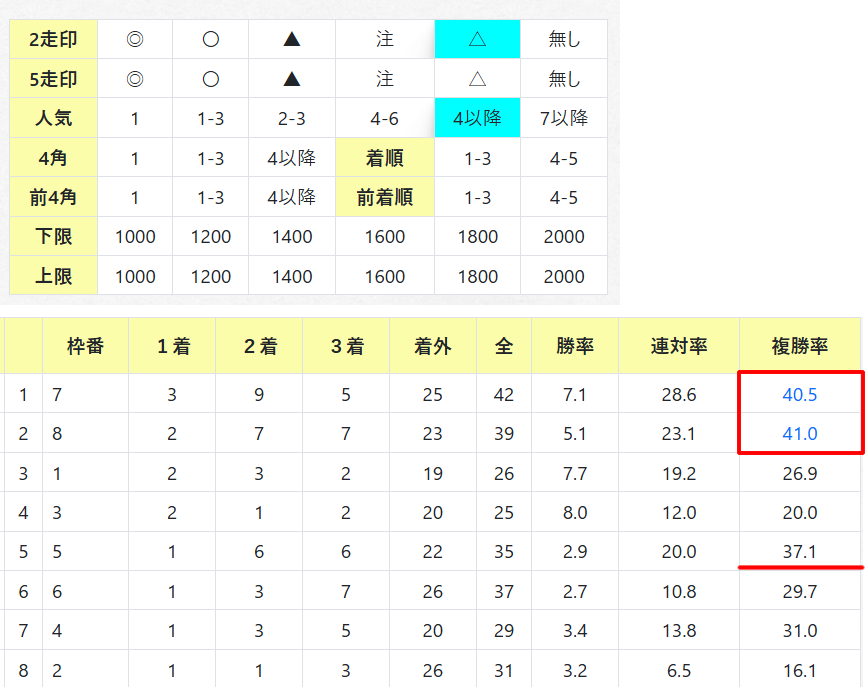Click the 勝率 column header
The width and height of the screenshot is (865, 687).
[x=575, y=346]
